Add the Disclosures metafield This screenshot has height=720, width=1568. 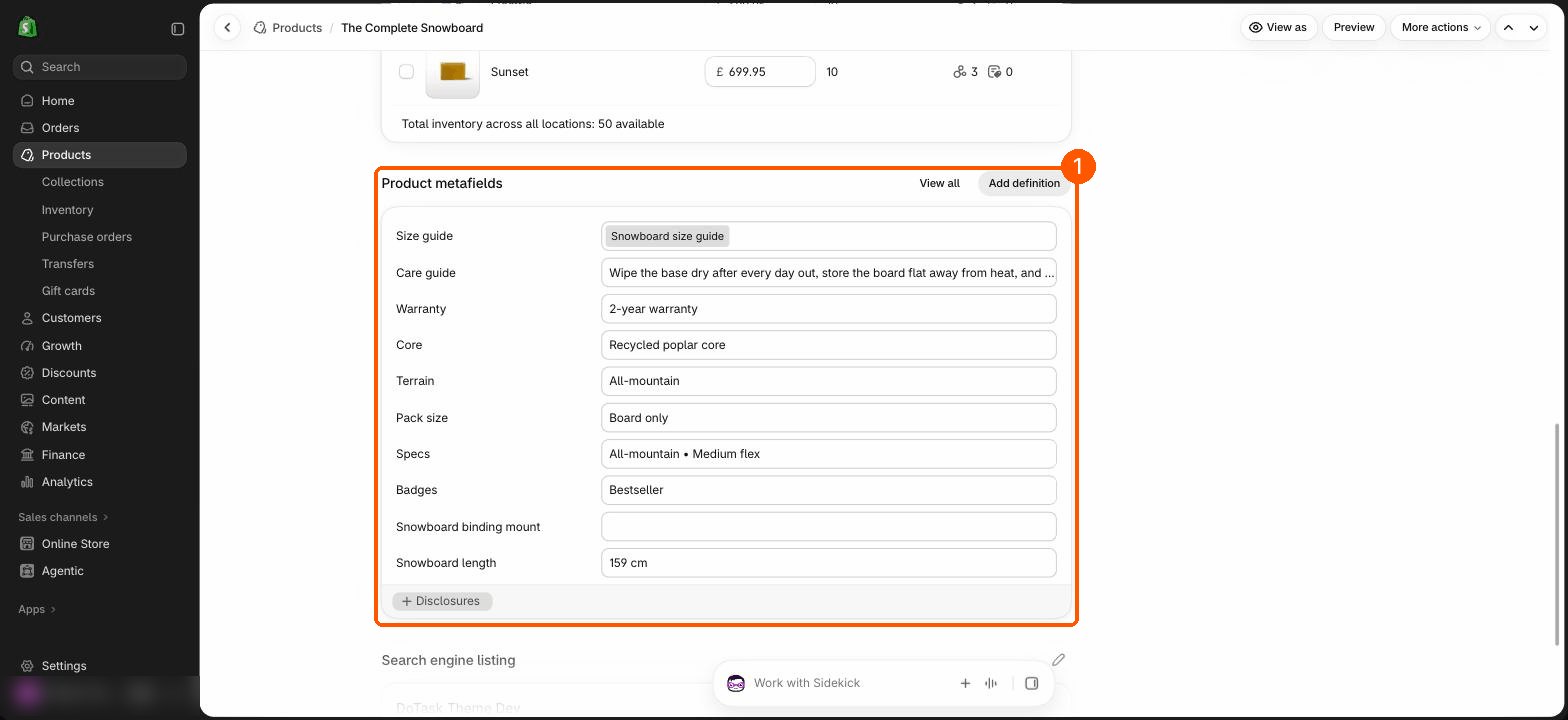tap(442, 601)
